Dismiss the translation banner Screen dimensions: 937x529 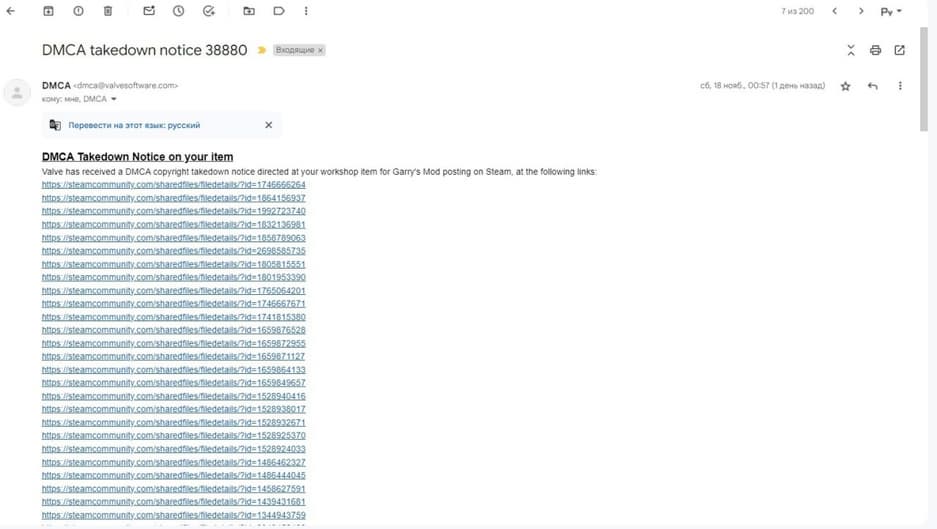268,125
